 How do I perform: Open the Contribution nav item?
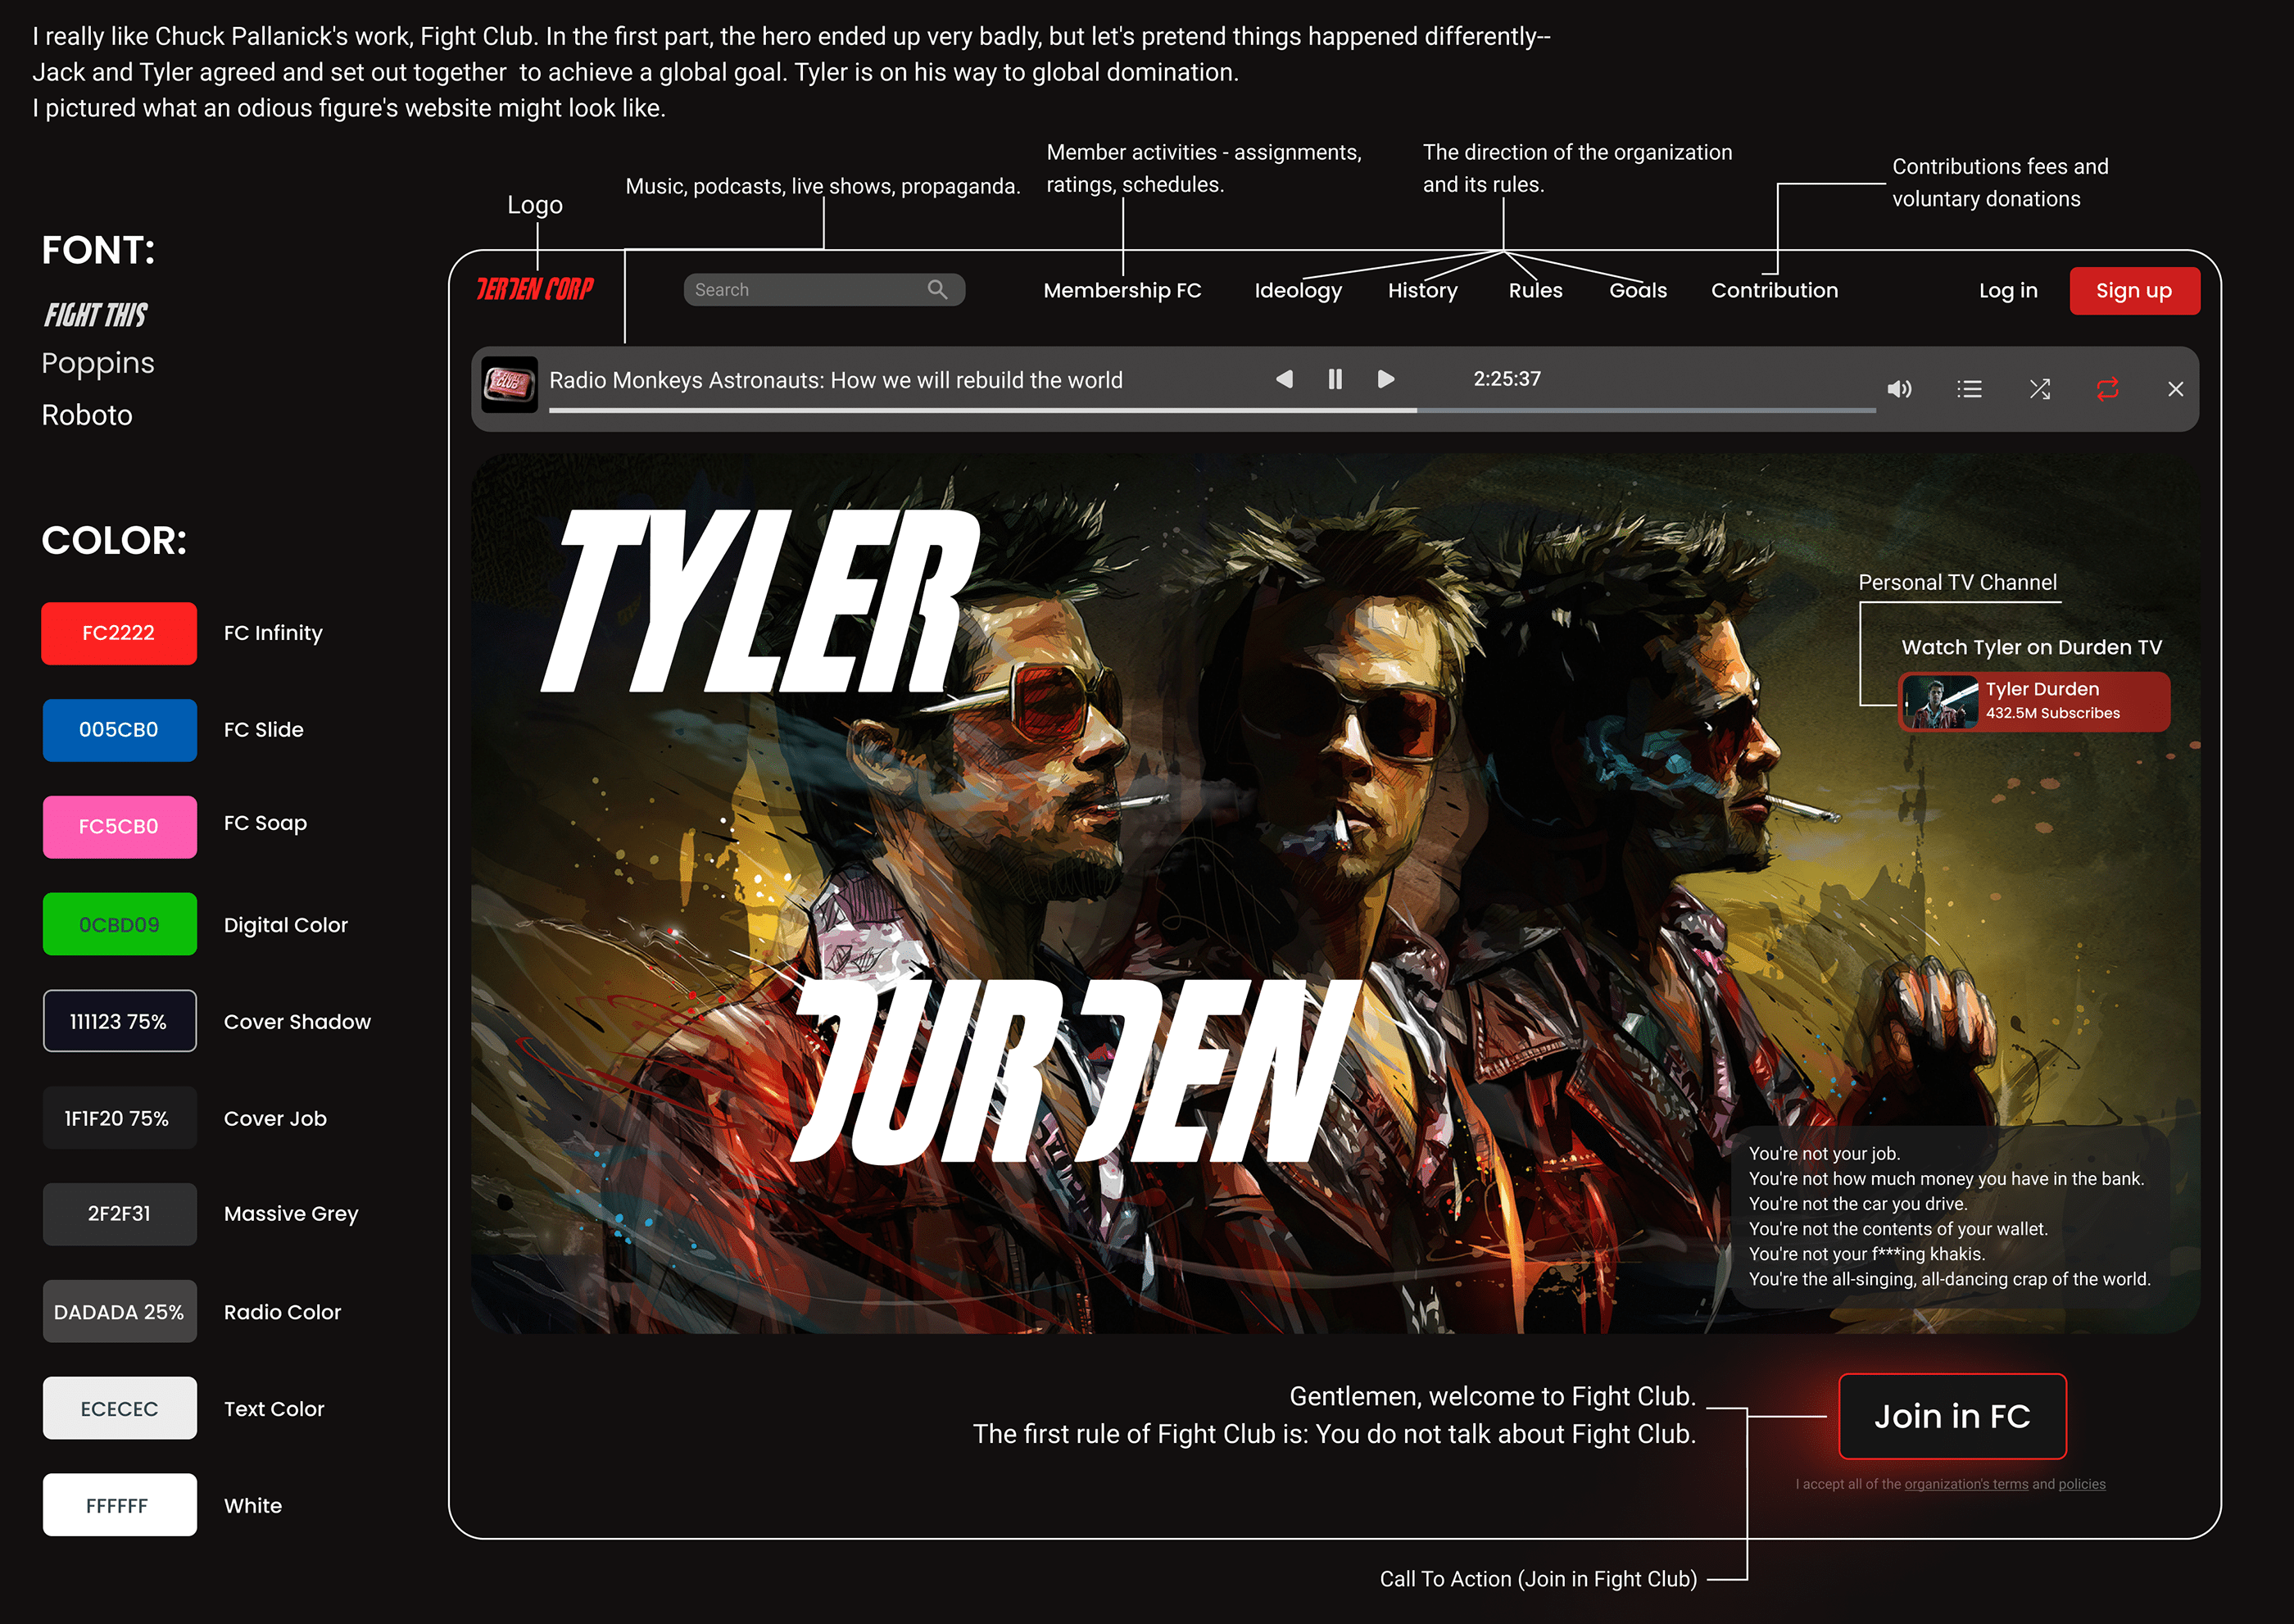click(1774, 291)
